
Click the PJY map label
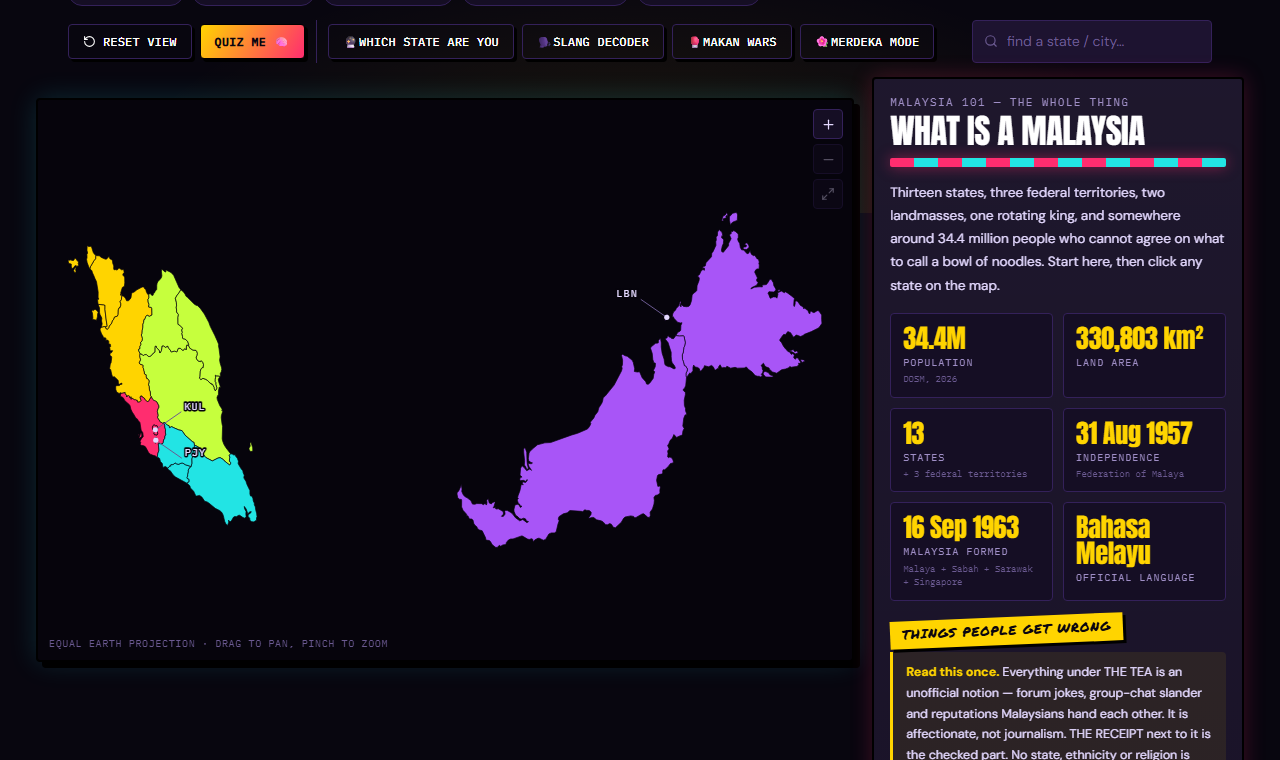(x=195, y=453)
